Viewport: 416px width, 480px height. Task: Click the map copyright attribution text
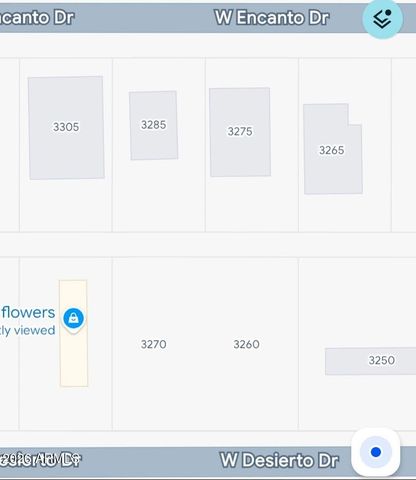click(x=40, y=459)
